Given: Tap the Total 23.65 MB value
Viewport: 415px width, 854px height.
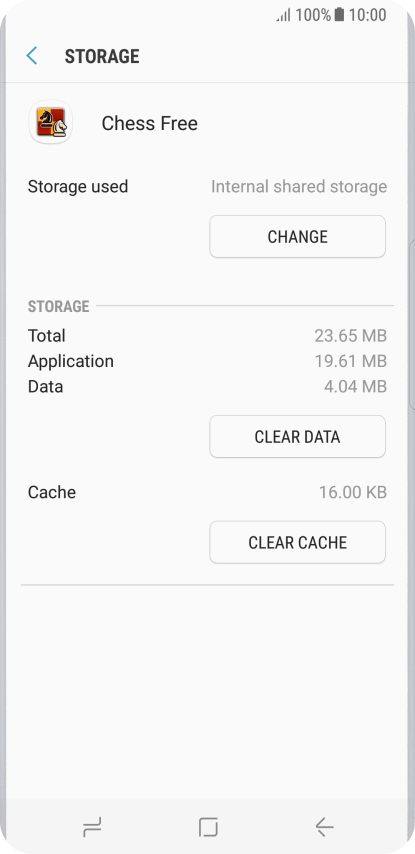Looking at the screenshot, I should click(x=351, y=336).
